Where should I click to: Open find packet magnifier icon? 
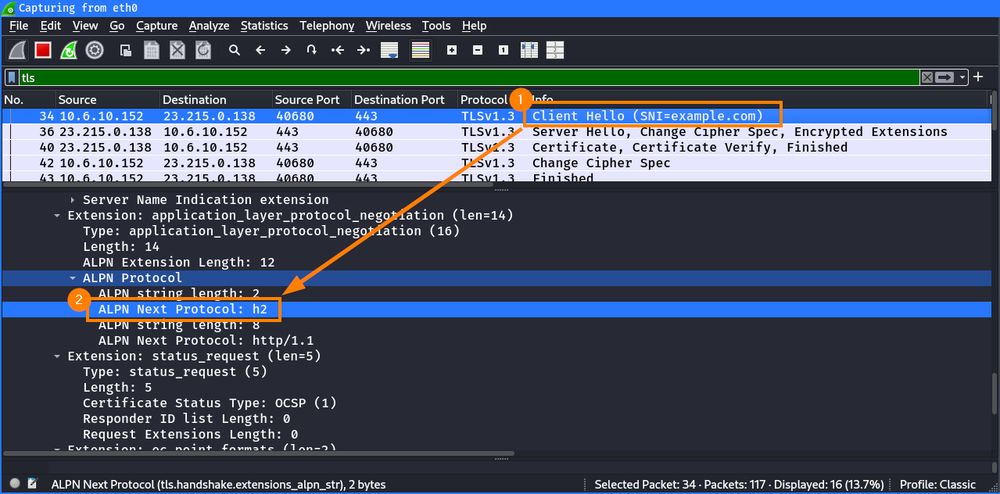click(235, 50)
